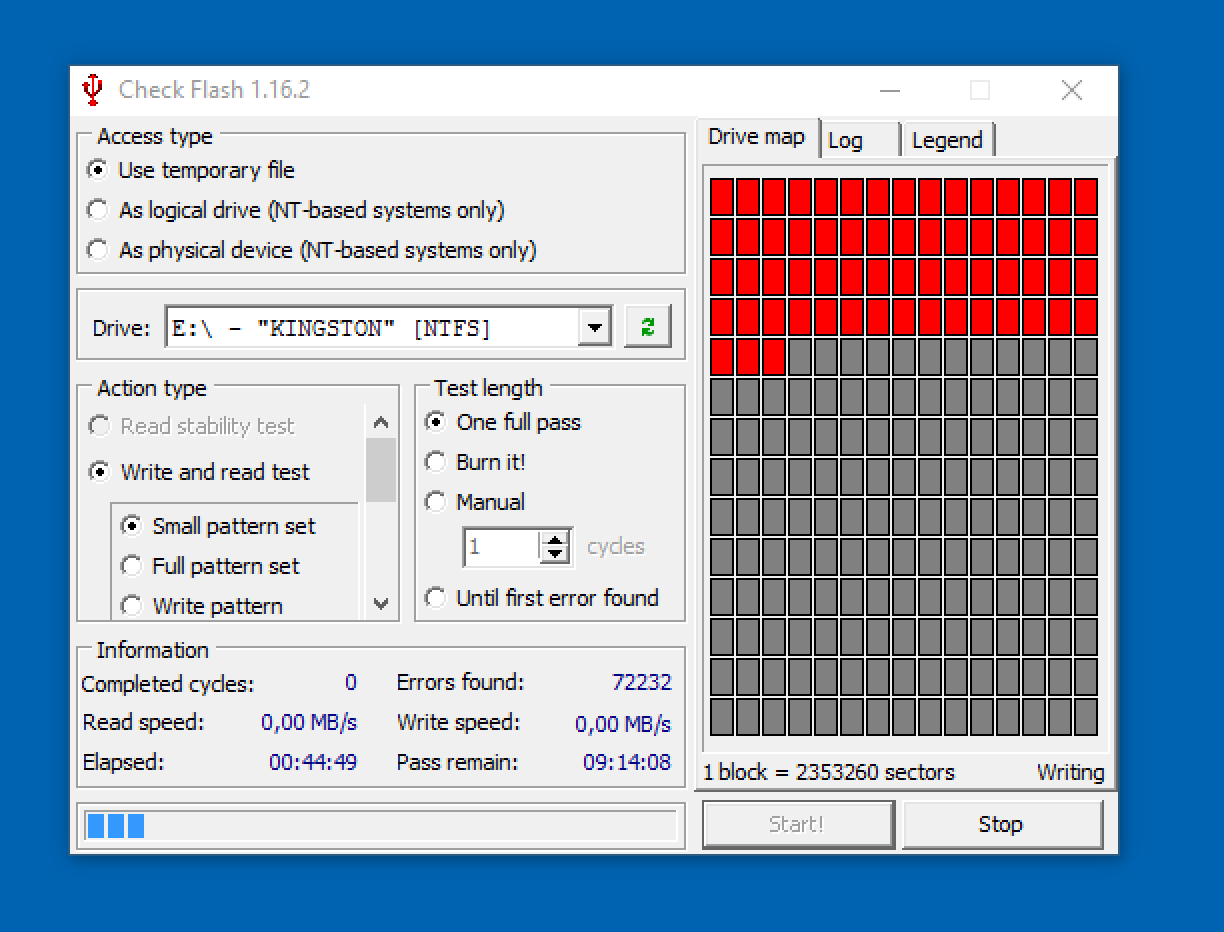Close the Check Flash window
This screenshot has height=932, width=1224.
pyautogui.click(x=1072, y=91)
